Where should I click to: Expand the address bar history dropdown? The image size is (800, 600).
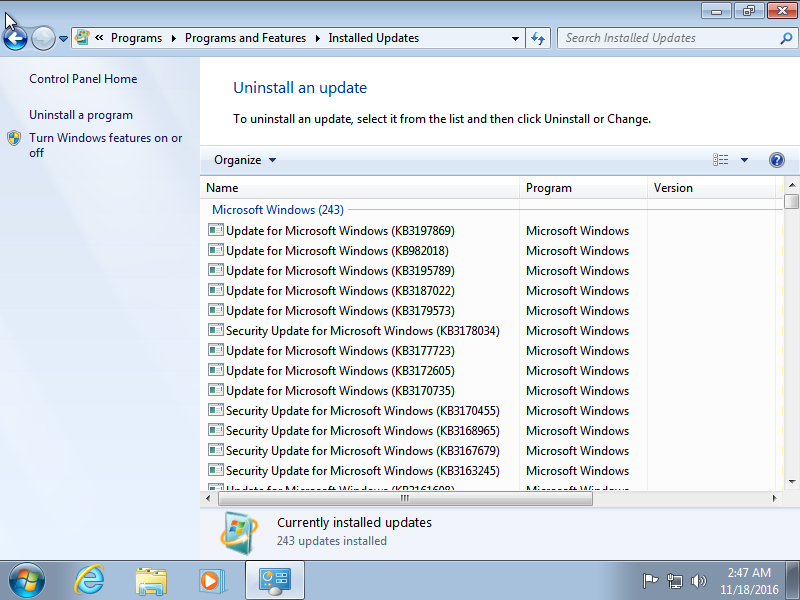click(x=515, y=38)
